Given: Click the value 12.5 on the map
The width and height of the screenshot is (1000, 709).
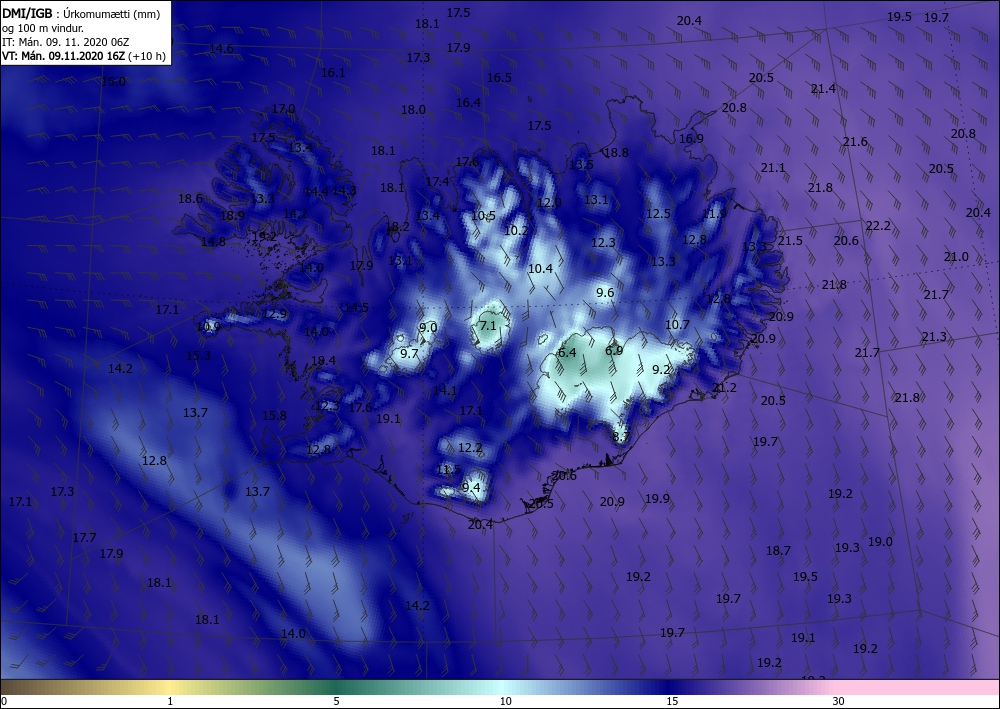Looking at the screenshot, I should tap(658, 214).
